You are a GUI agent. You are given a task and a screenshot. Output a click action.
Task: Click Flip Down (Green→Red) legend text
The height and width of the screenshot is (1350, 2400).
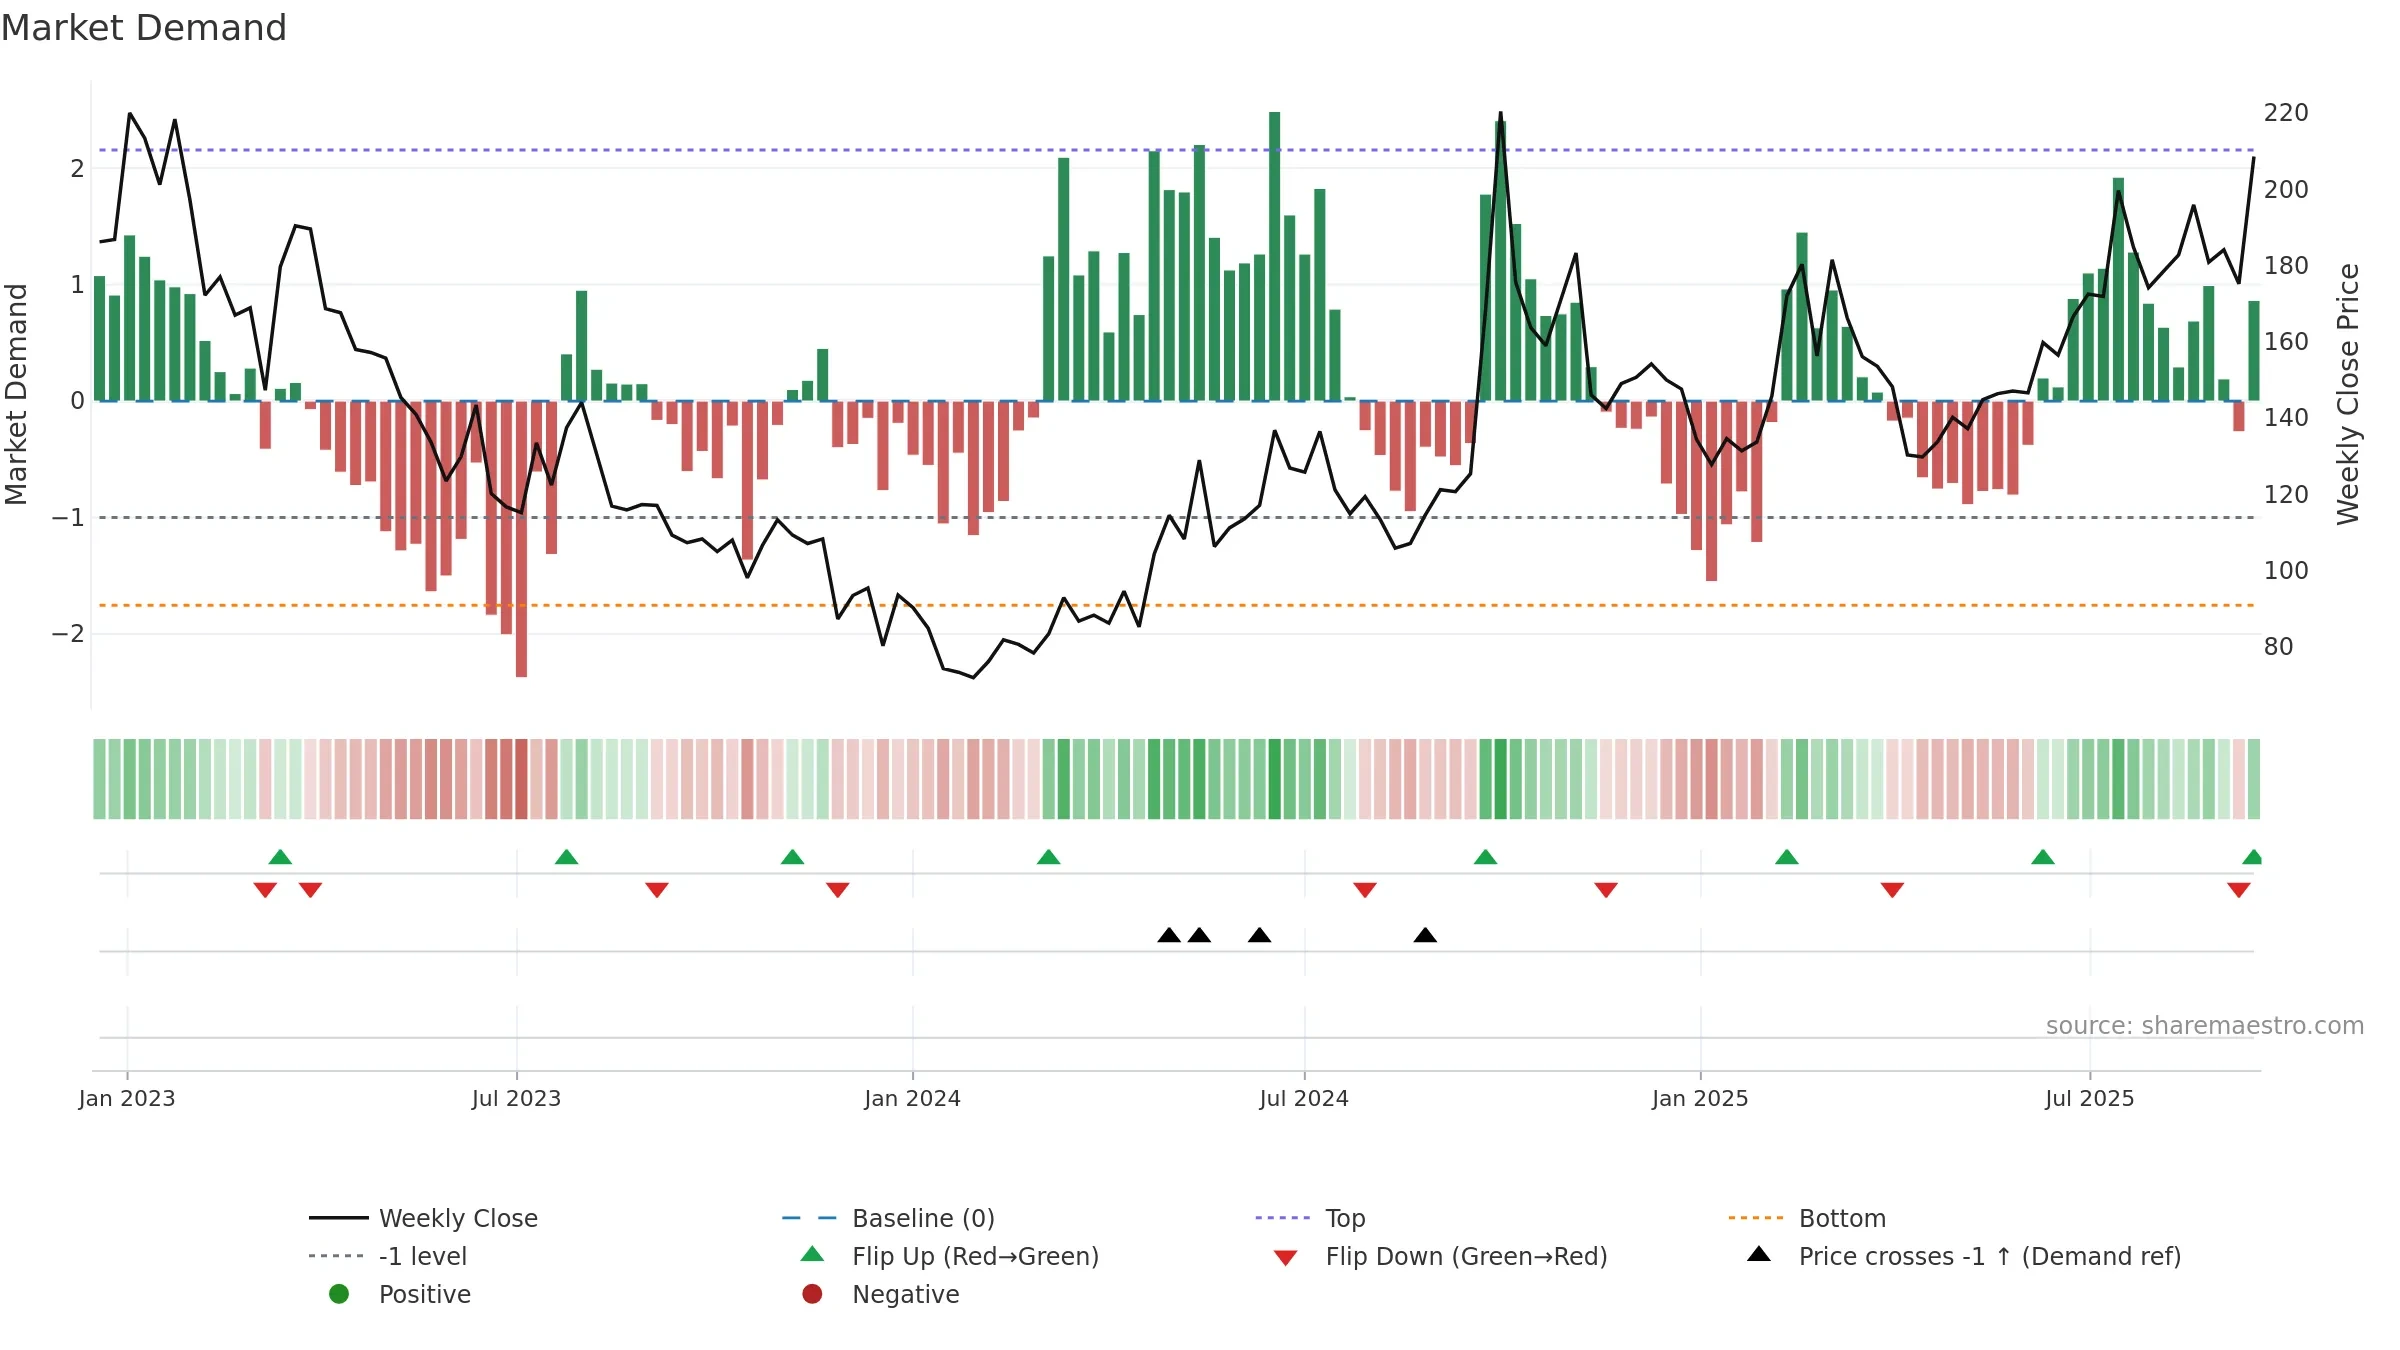(x=1467, y=1256)
